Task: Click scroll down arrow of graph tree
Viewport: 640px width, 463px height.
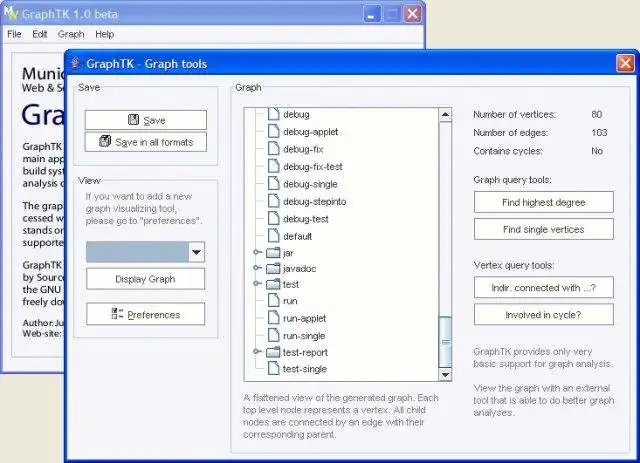Action: tap(445, 374)
